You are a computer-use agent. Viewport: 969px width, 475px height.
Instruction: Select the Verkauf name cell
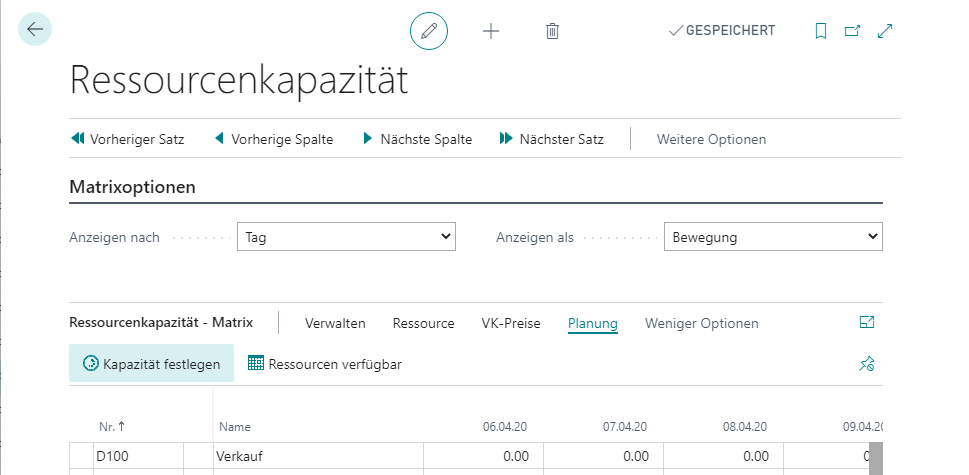[x=318, y=456]
